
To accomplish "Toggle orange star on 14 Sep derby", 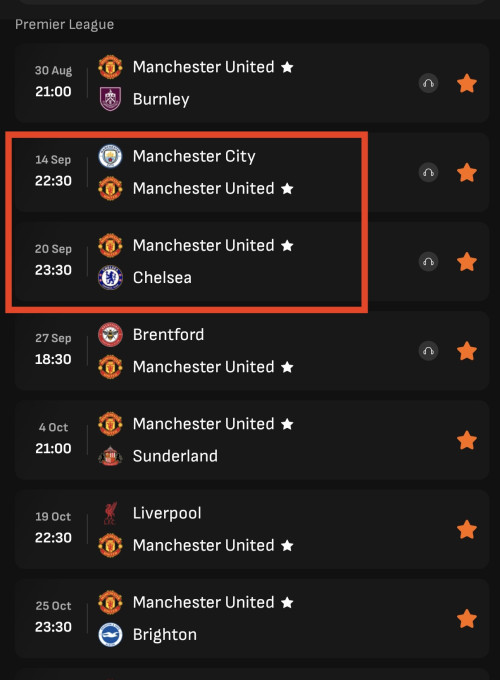I will click(x=467, y=173).
